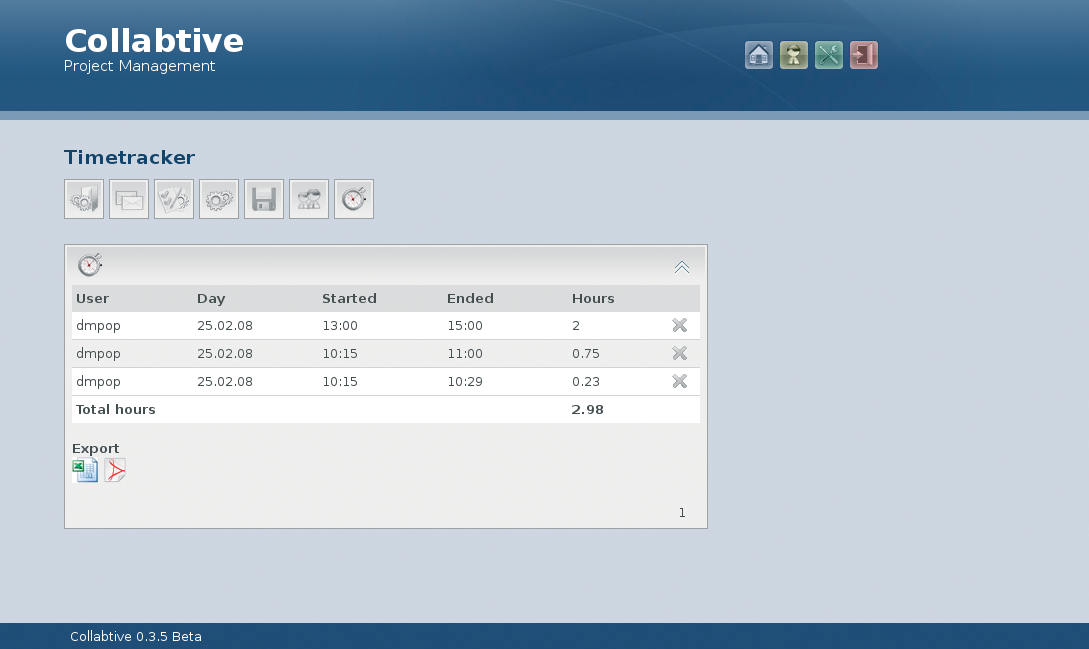The image size is (1089, 649).
Task: Go to page 1 of entries
Action: pyautogui.click(x=682, y=513)
